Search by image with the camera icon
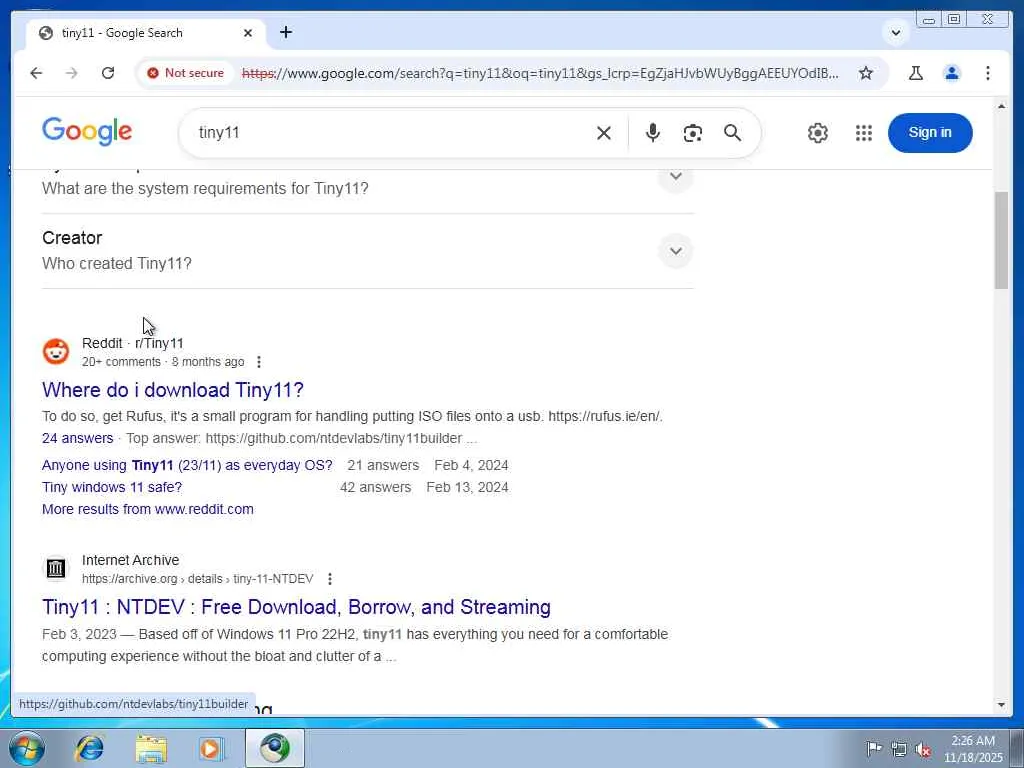Image resolution: width=1024 pixels, height=768 pixels. click(692, 133)
